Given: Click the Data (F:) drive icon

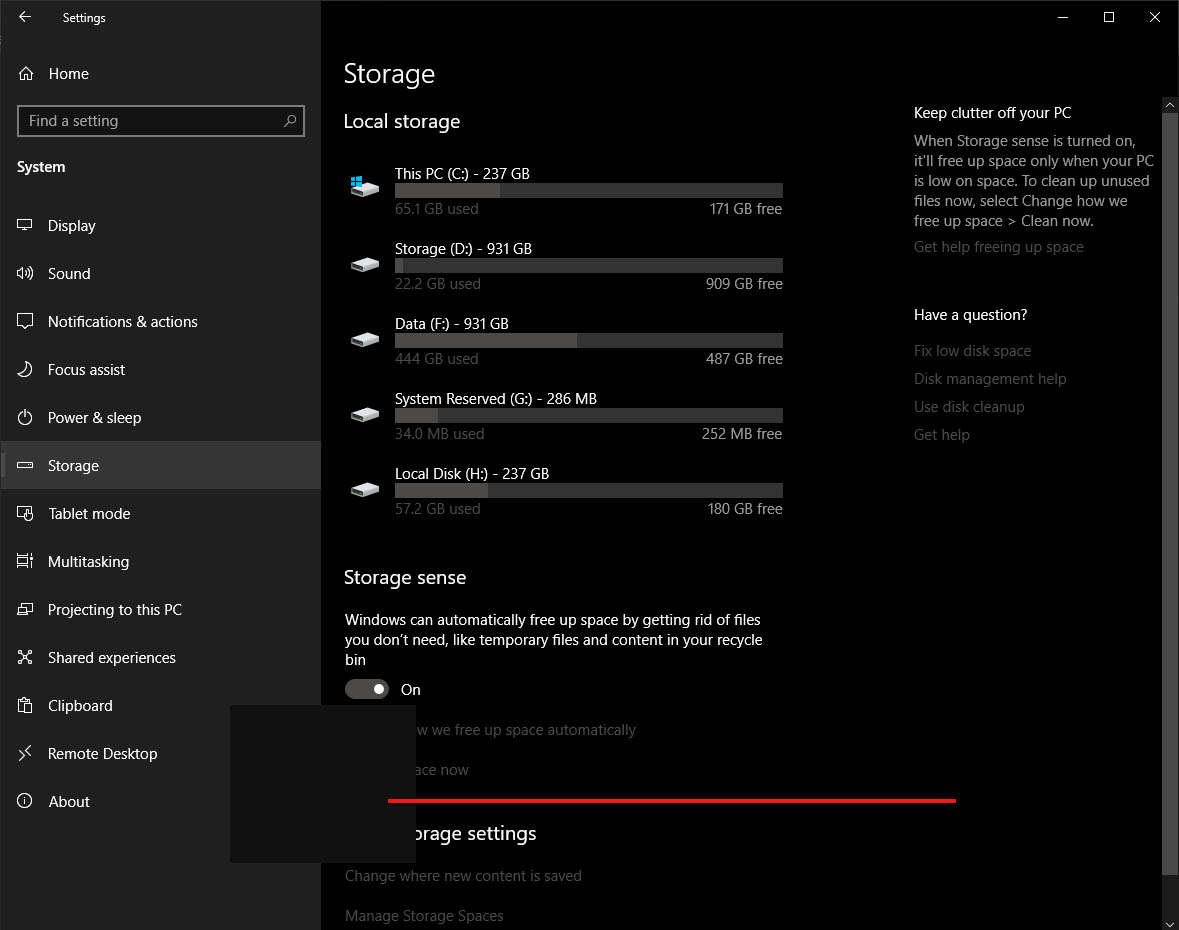Looking at the screenshot, I should [365, 340].
